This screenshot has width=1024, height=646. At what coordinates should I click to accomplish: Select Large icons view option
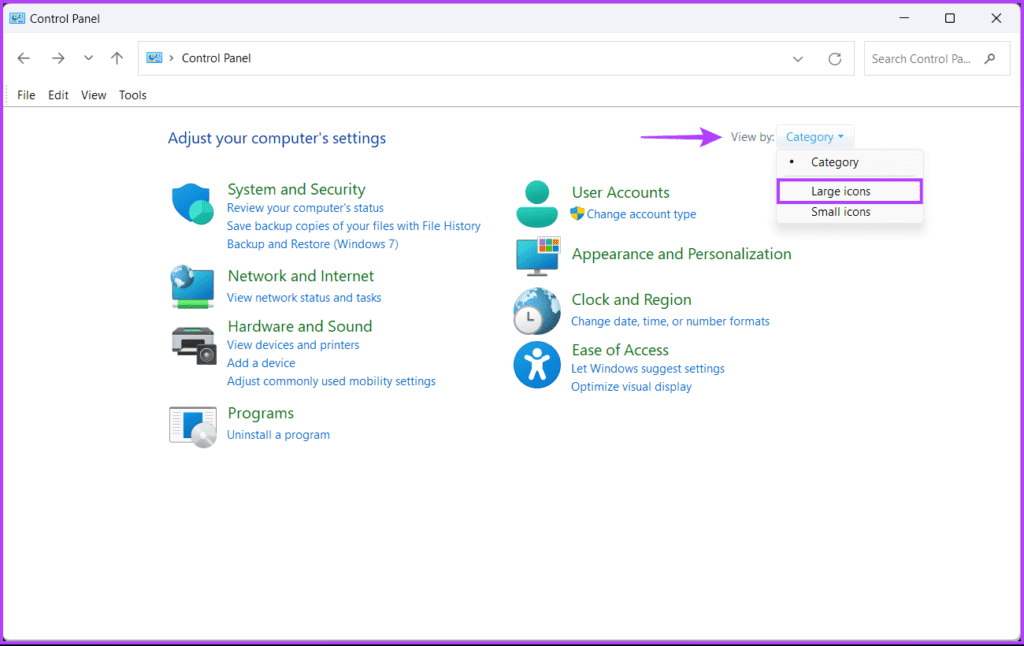850,191
